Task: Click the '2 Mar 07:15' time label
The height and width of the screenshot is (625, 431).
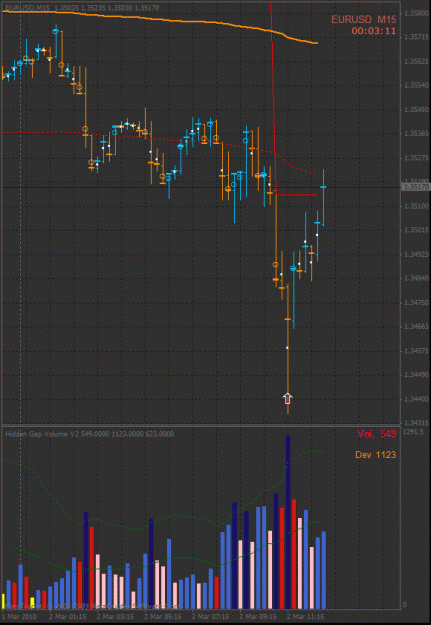Action: point(209,616)
